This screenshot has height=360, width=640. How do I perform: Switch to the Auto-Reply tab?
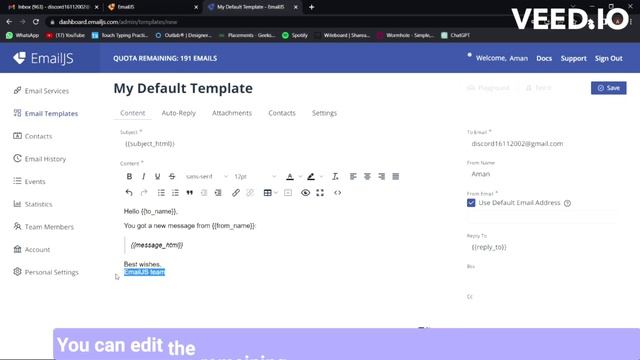click(x=179, y=113)
